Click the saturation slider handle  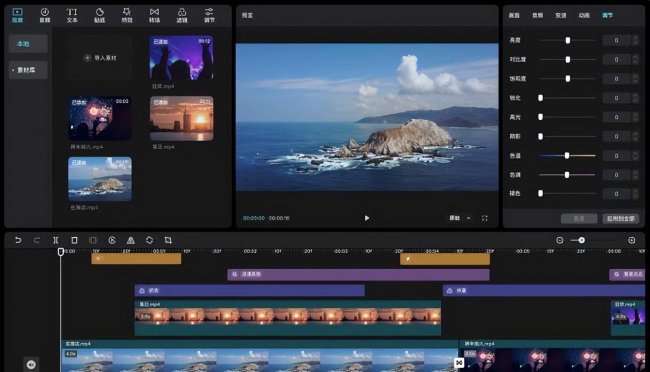pyautogui.click(x=568, y=78)
